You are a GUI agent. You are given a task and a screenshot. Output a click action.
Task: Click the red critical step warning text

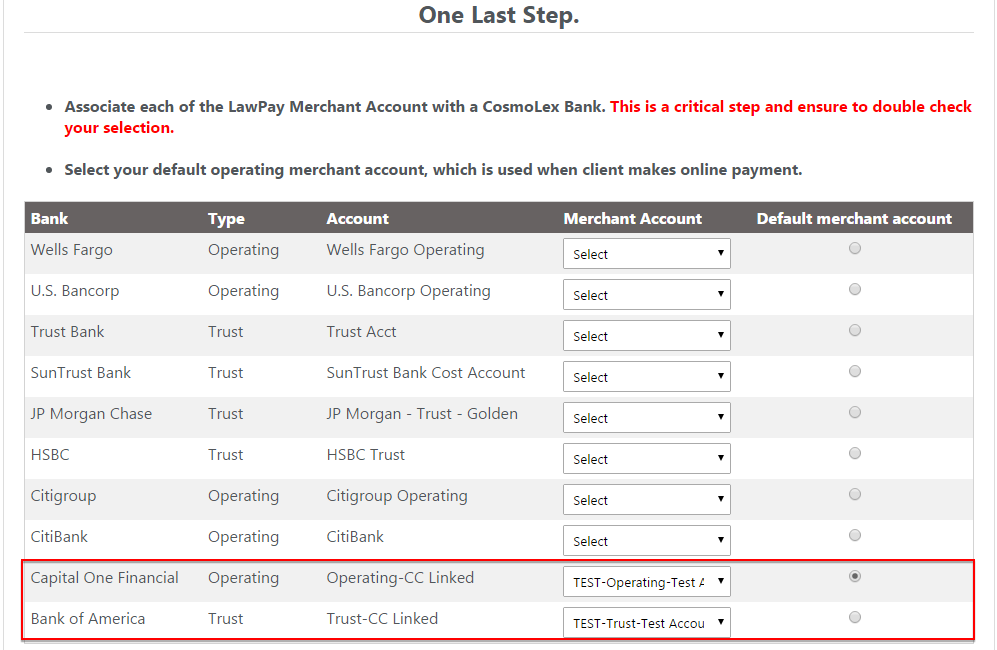[518, 117]
